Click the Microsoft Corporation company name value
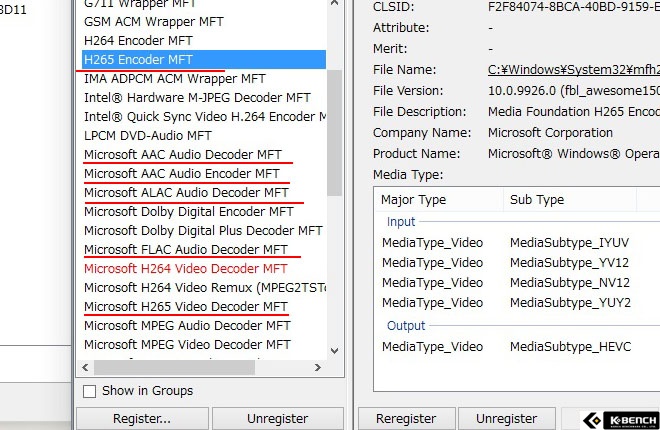The width and height of the screenshot is (660, 430). click(550, 133)
